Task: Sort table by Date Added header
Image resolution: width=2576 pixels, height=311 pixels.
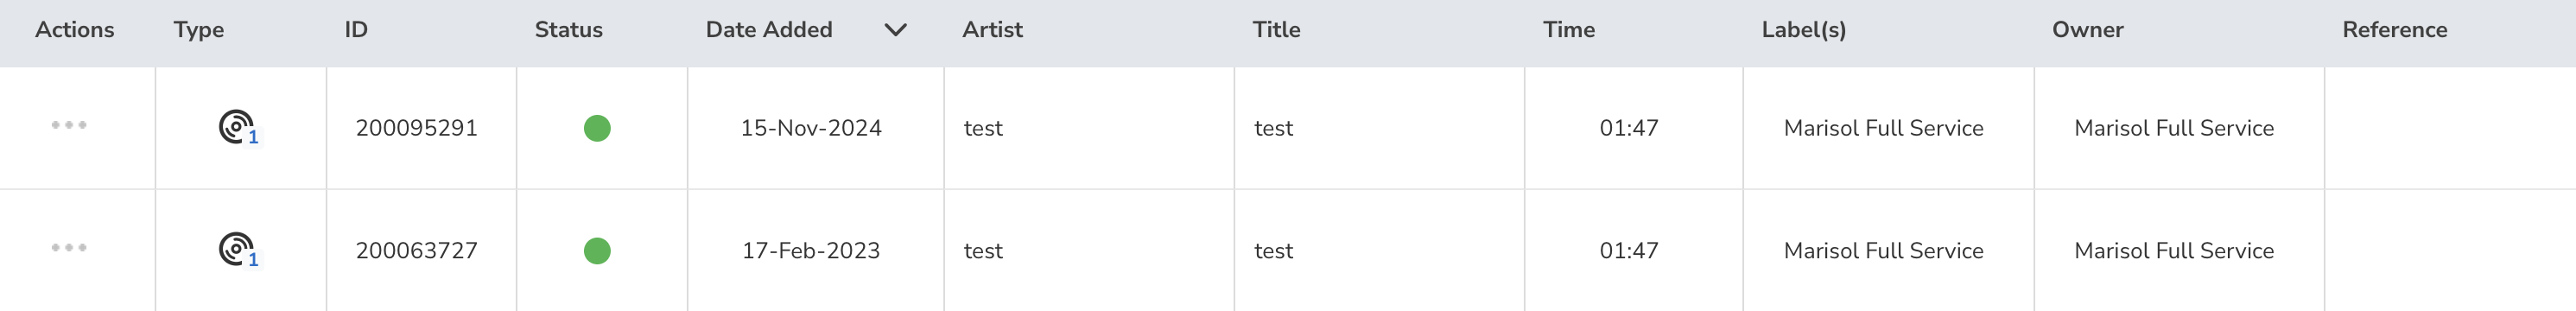Action: [x=768, y=30]
